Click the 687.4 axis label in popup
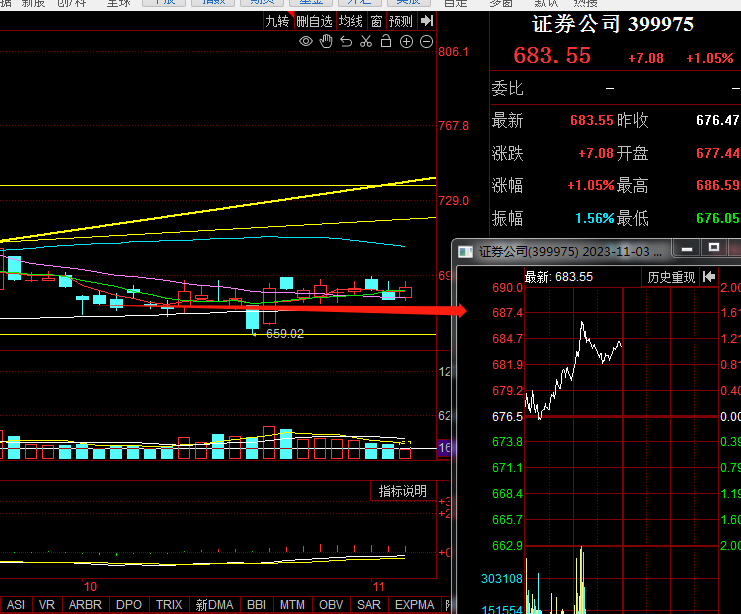The height and width of the screenshot is (614, 741). pos(508,313)
